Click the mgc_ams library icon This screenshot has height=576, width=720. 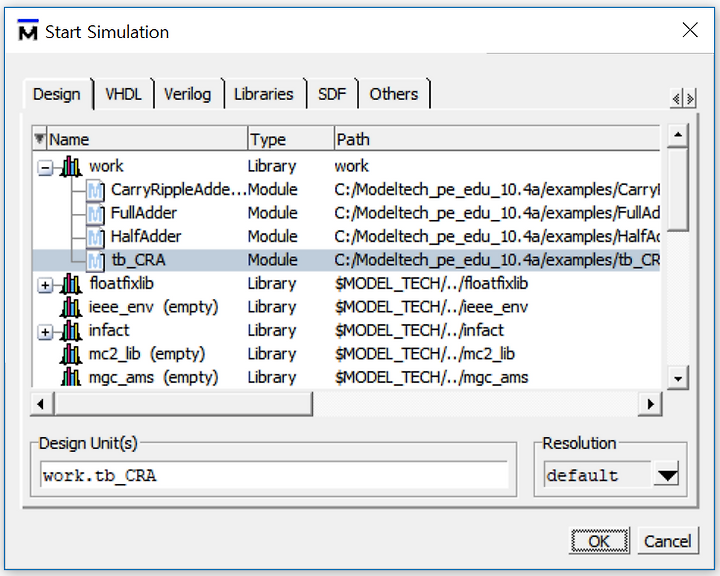[x=71, y=377]
